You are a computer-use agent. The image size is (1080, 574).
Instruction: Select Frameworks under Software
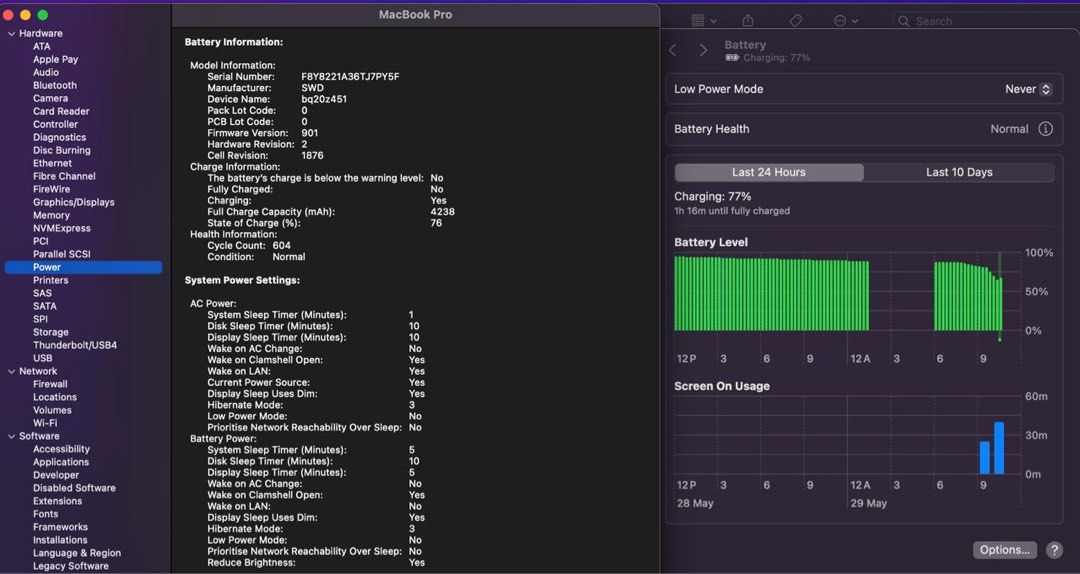click(60, 527)
